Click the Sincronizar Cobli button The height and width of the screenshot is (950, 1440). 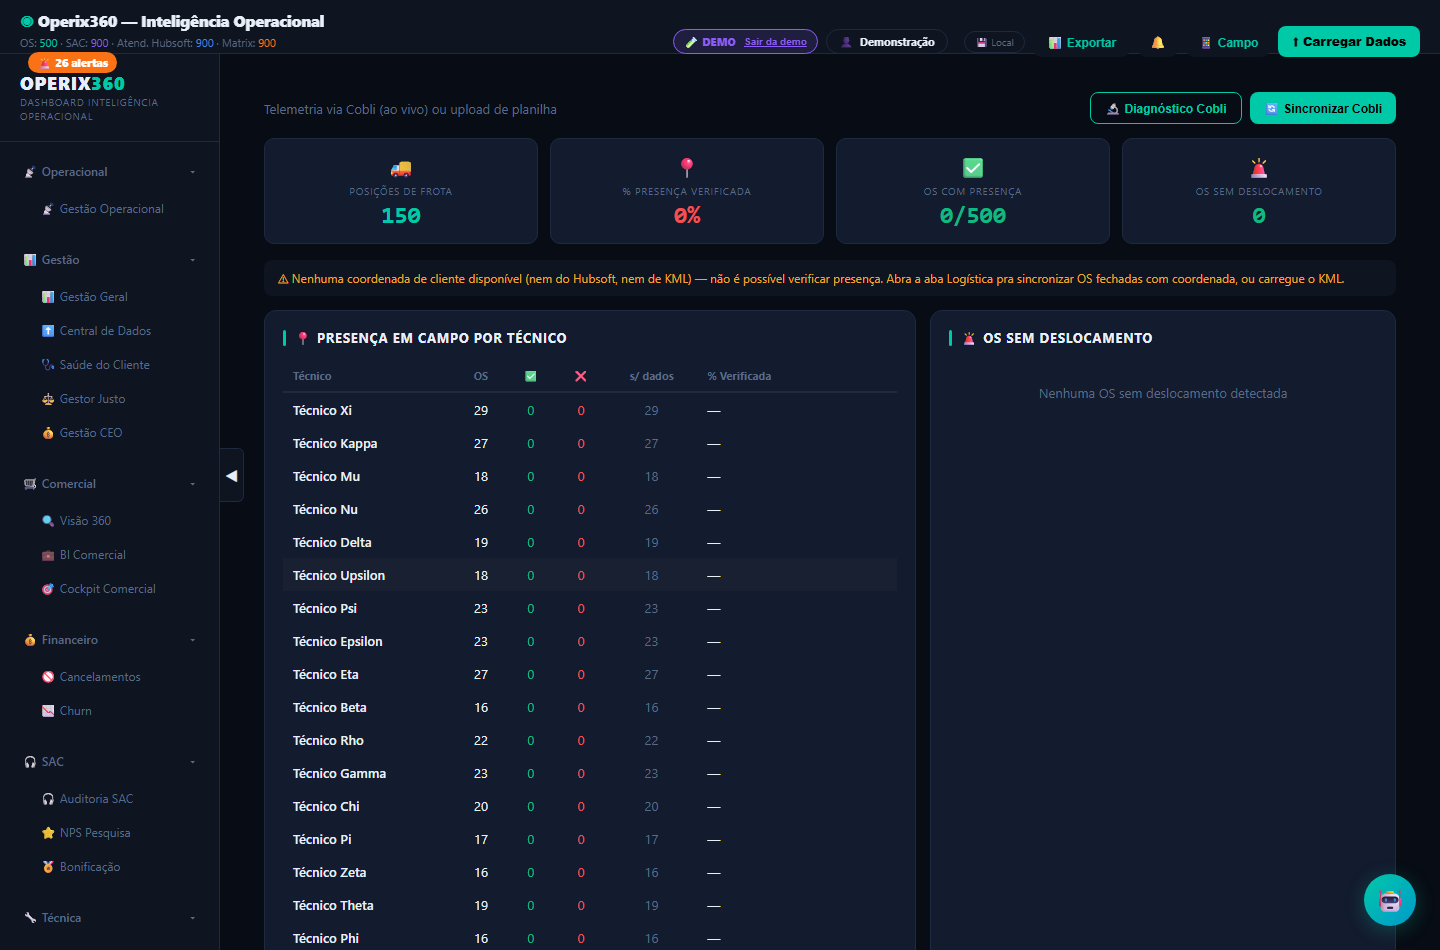1323,108
